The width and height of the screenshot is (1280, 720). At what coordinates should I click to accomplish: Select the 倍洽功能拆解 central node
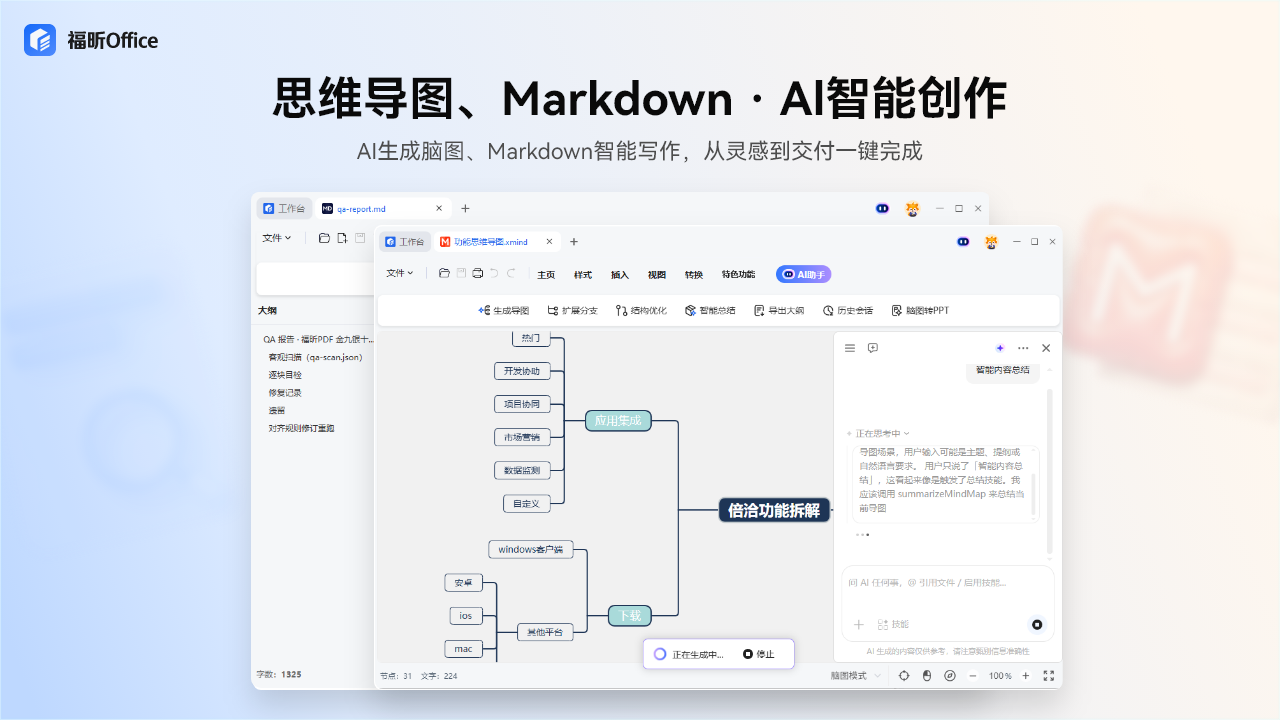[774, 510]
